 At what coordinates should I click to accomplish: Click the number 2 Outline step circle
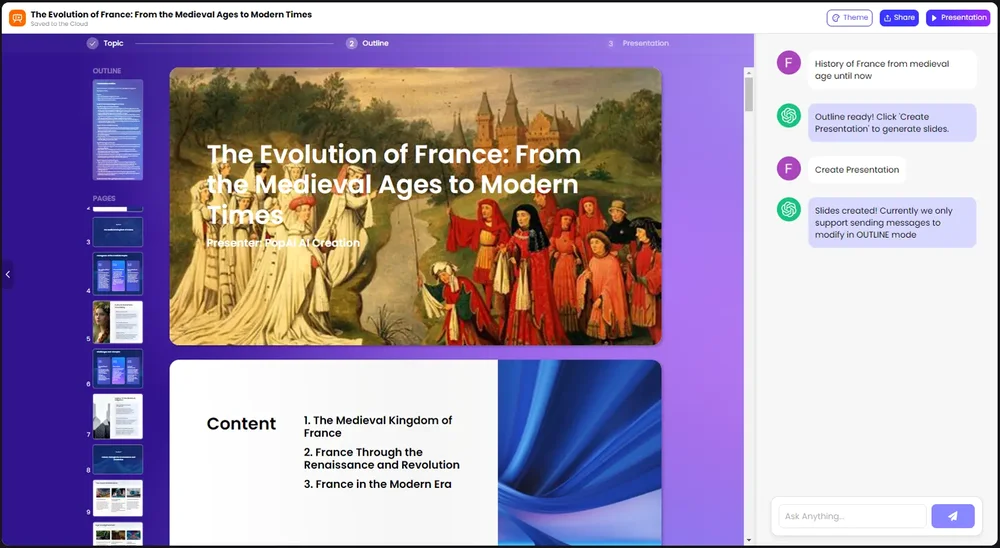pyautogui.click(x=352, y=44)
